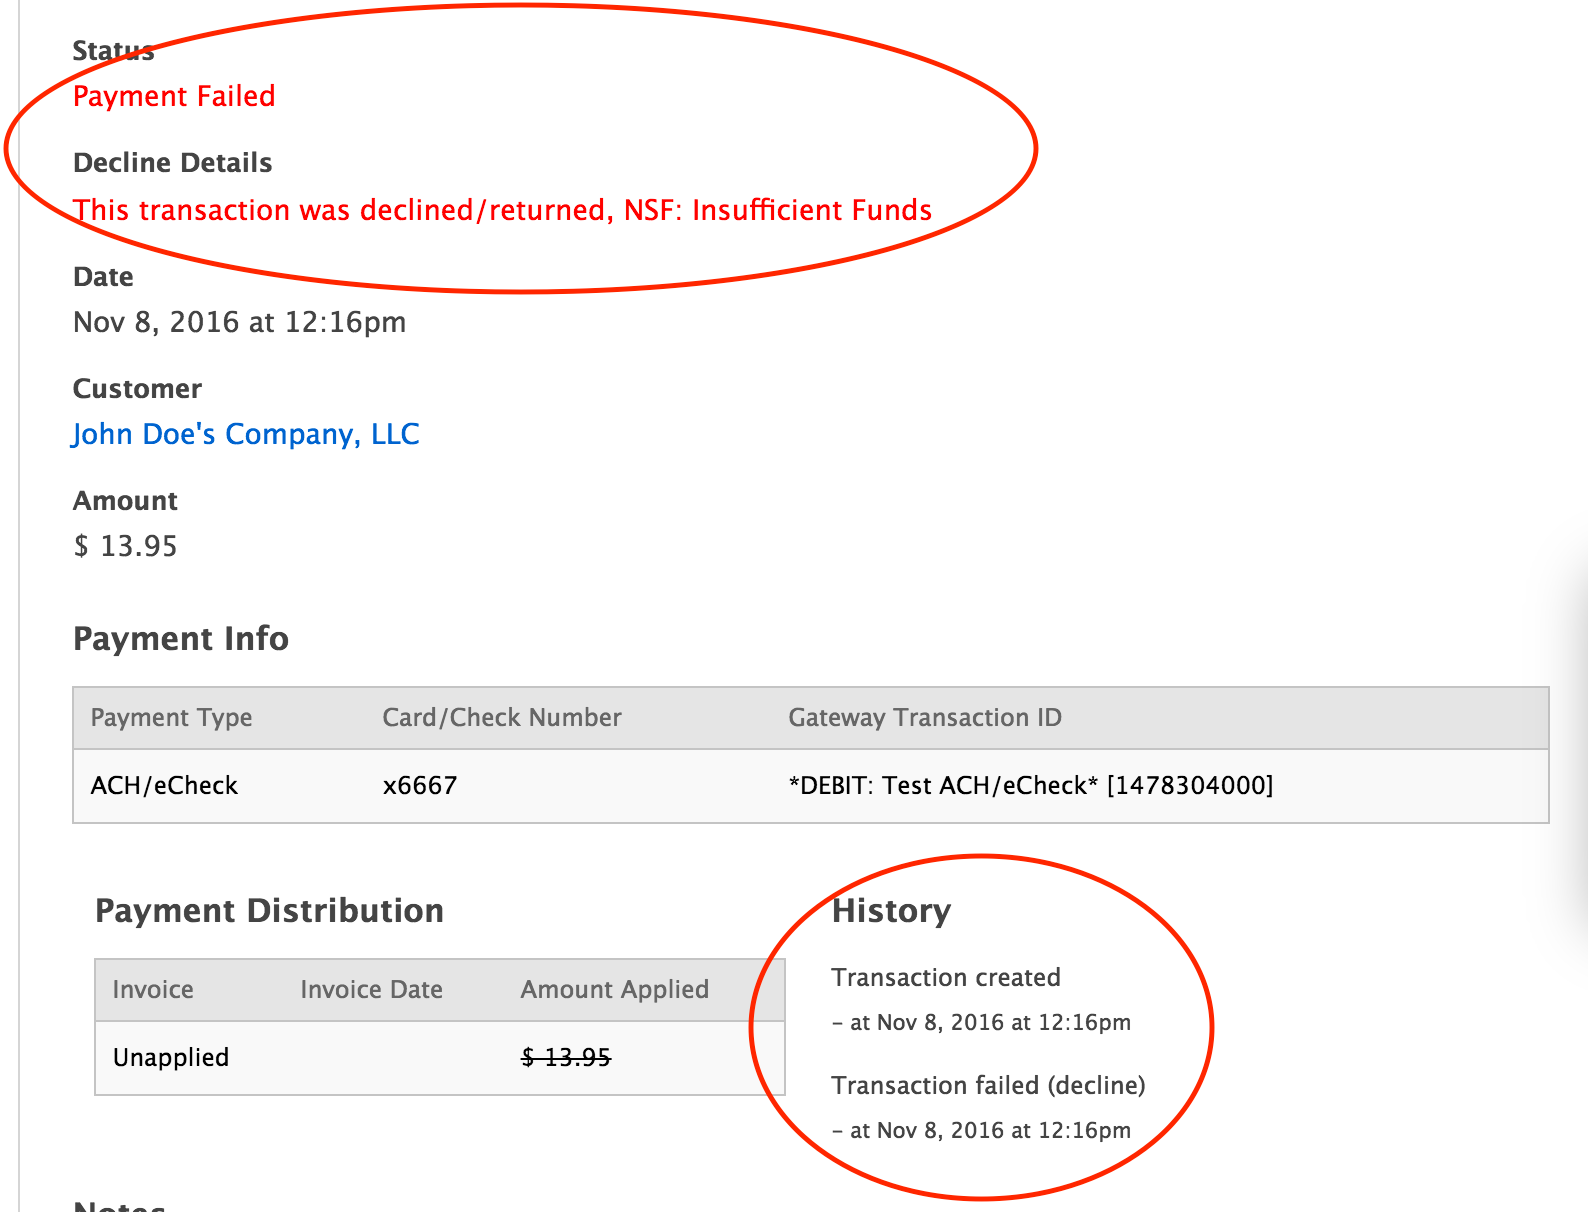Viewport: 1588px width, 1212px height.
Task: Click the Transaction failed (decline) history entry
Action: click(988, 1086)
